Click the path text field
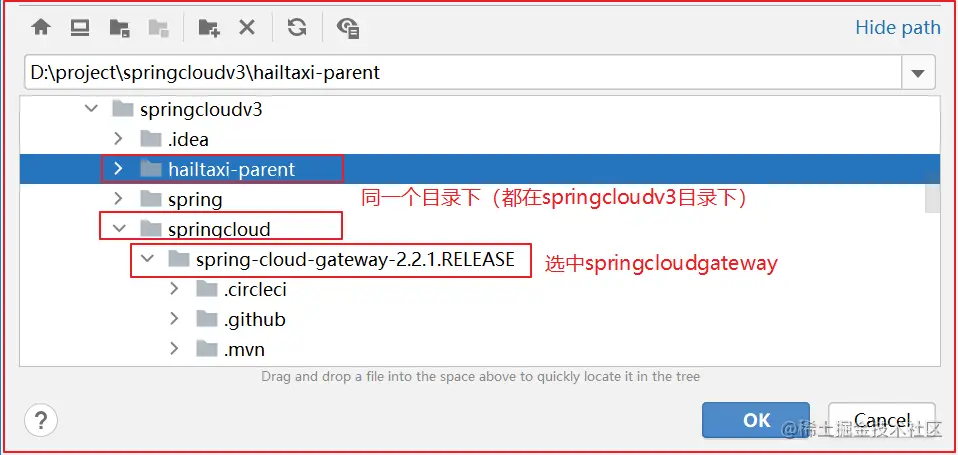This screenshot has height=455, width=958. (x=463, y=73)
